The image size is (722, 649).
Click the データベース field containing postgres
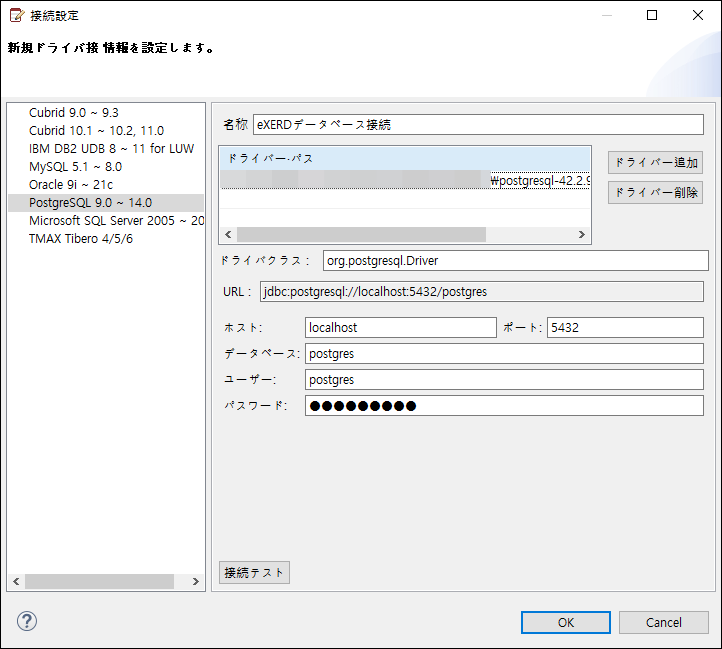(x=504, y=354)
